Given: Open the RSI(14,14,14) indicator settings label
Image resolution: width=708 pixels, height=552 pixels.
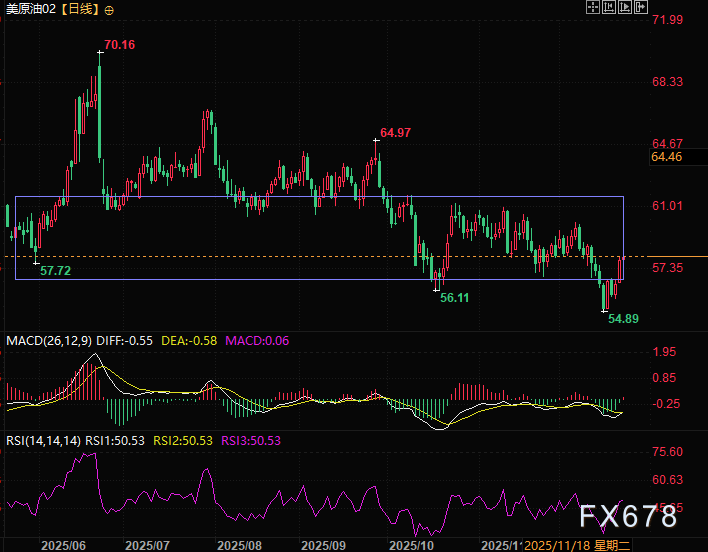Looking at the screenshot, I should point(42,440).
